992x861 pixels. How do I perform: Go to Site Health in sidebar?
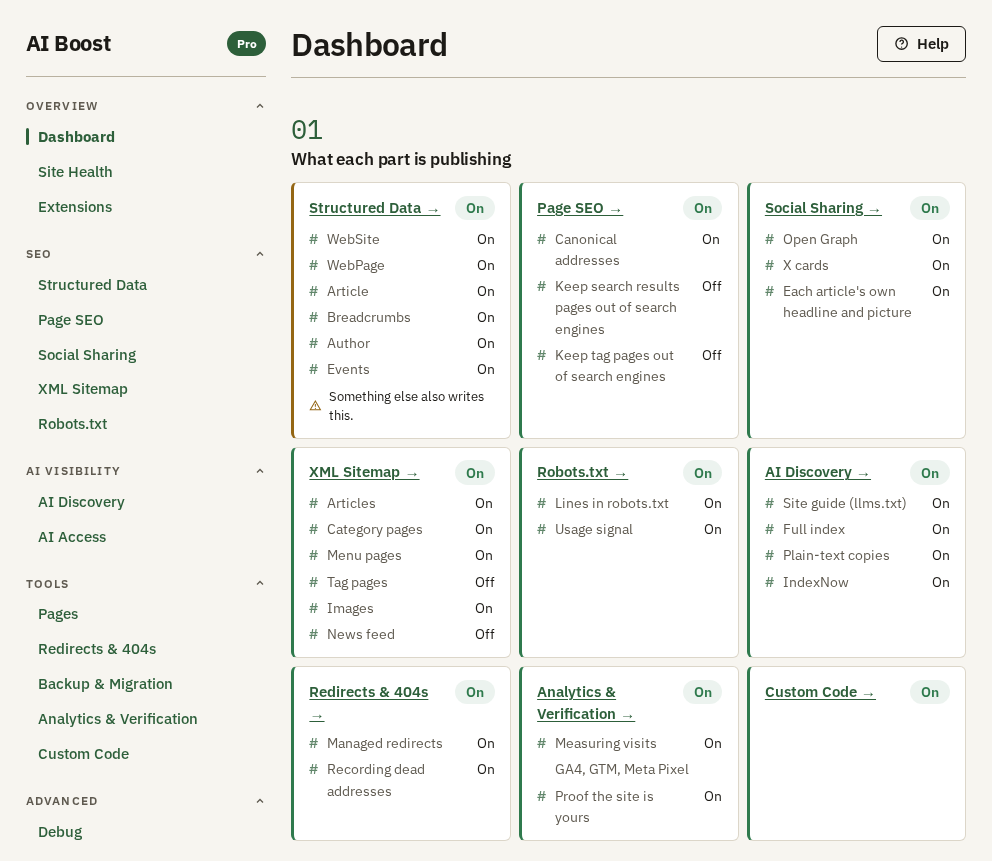tap(75, 172)
